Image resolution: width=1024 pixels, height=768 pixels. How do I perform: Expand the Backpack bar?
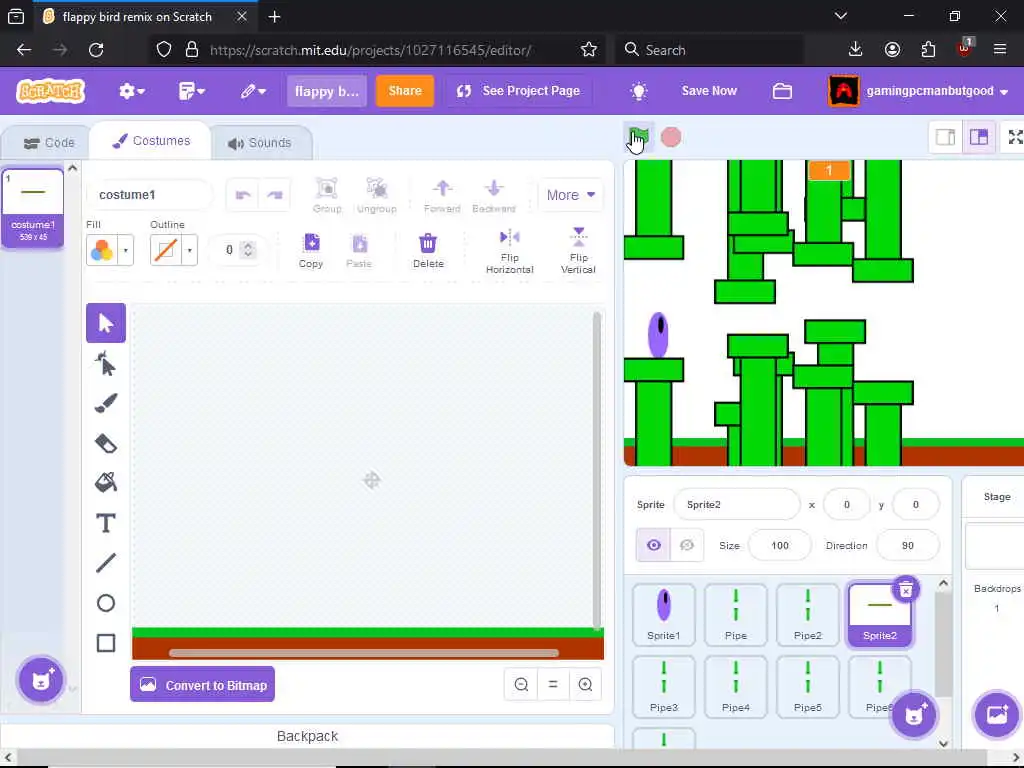pos(307,736)
